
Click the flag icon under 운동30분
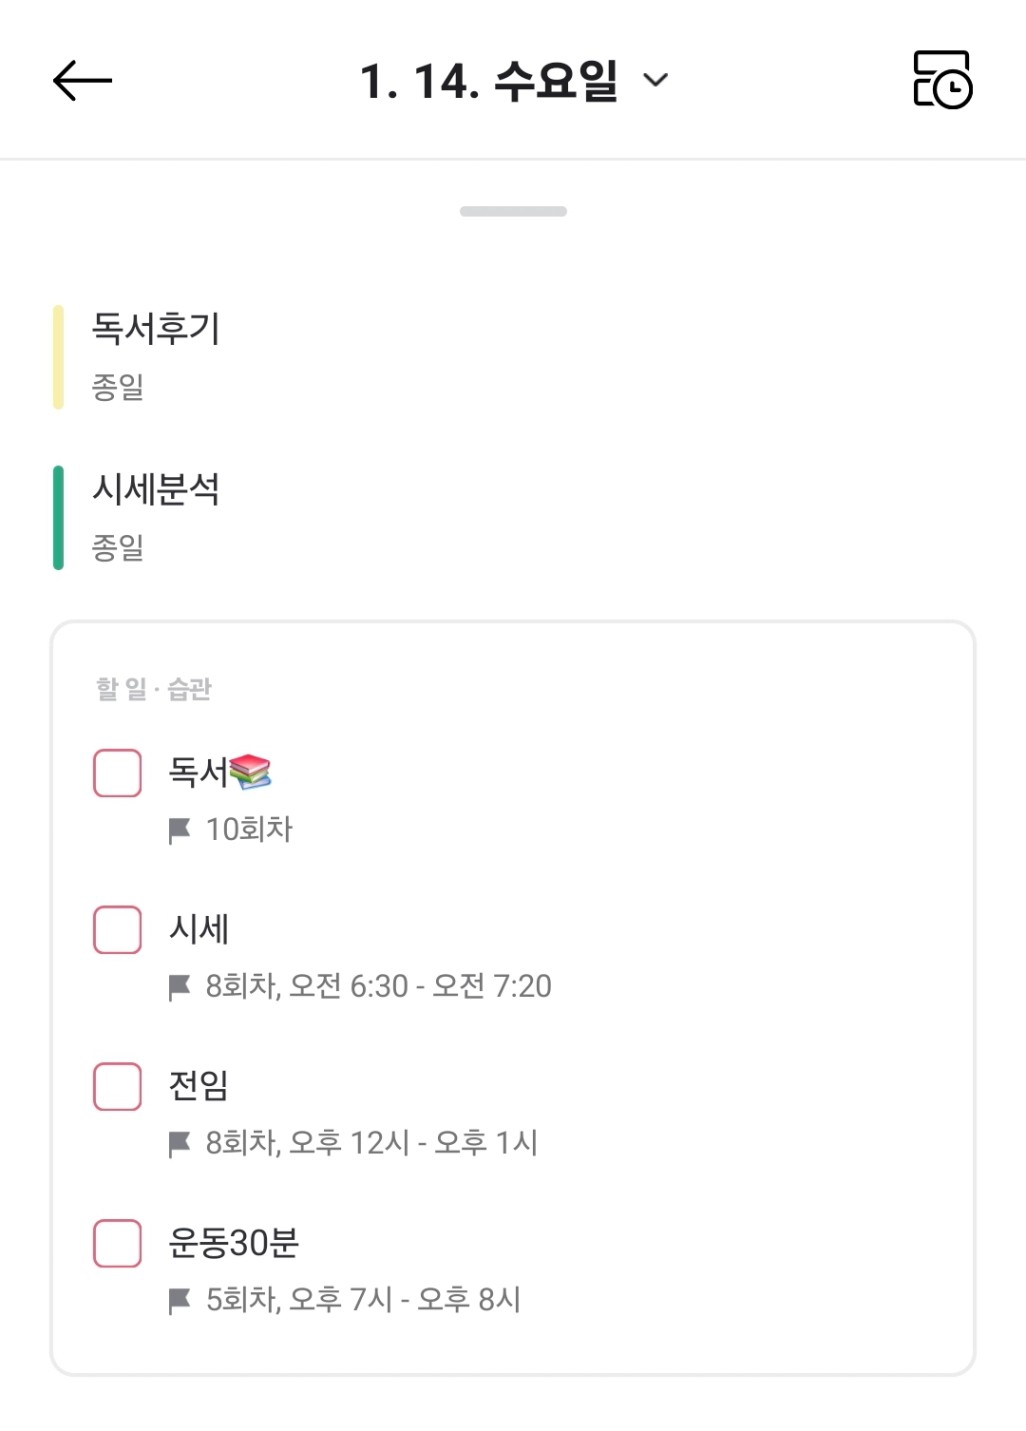tap(180, 1300)
